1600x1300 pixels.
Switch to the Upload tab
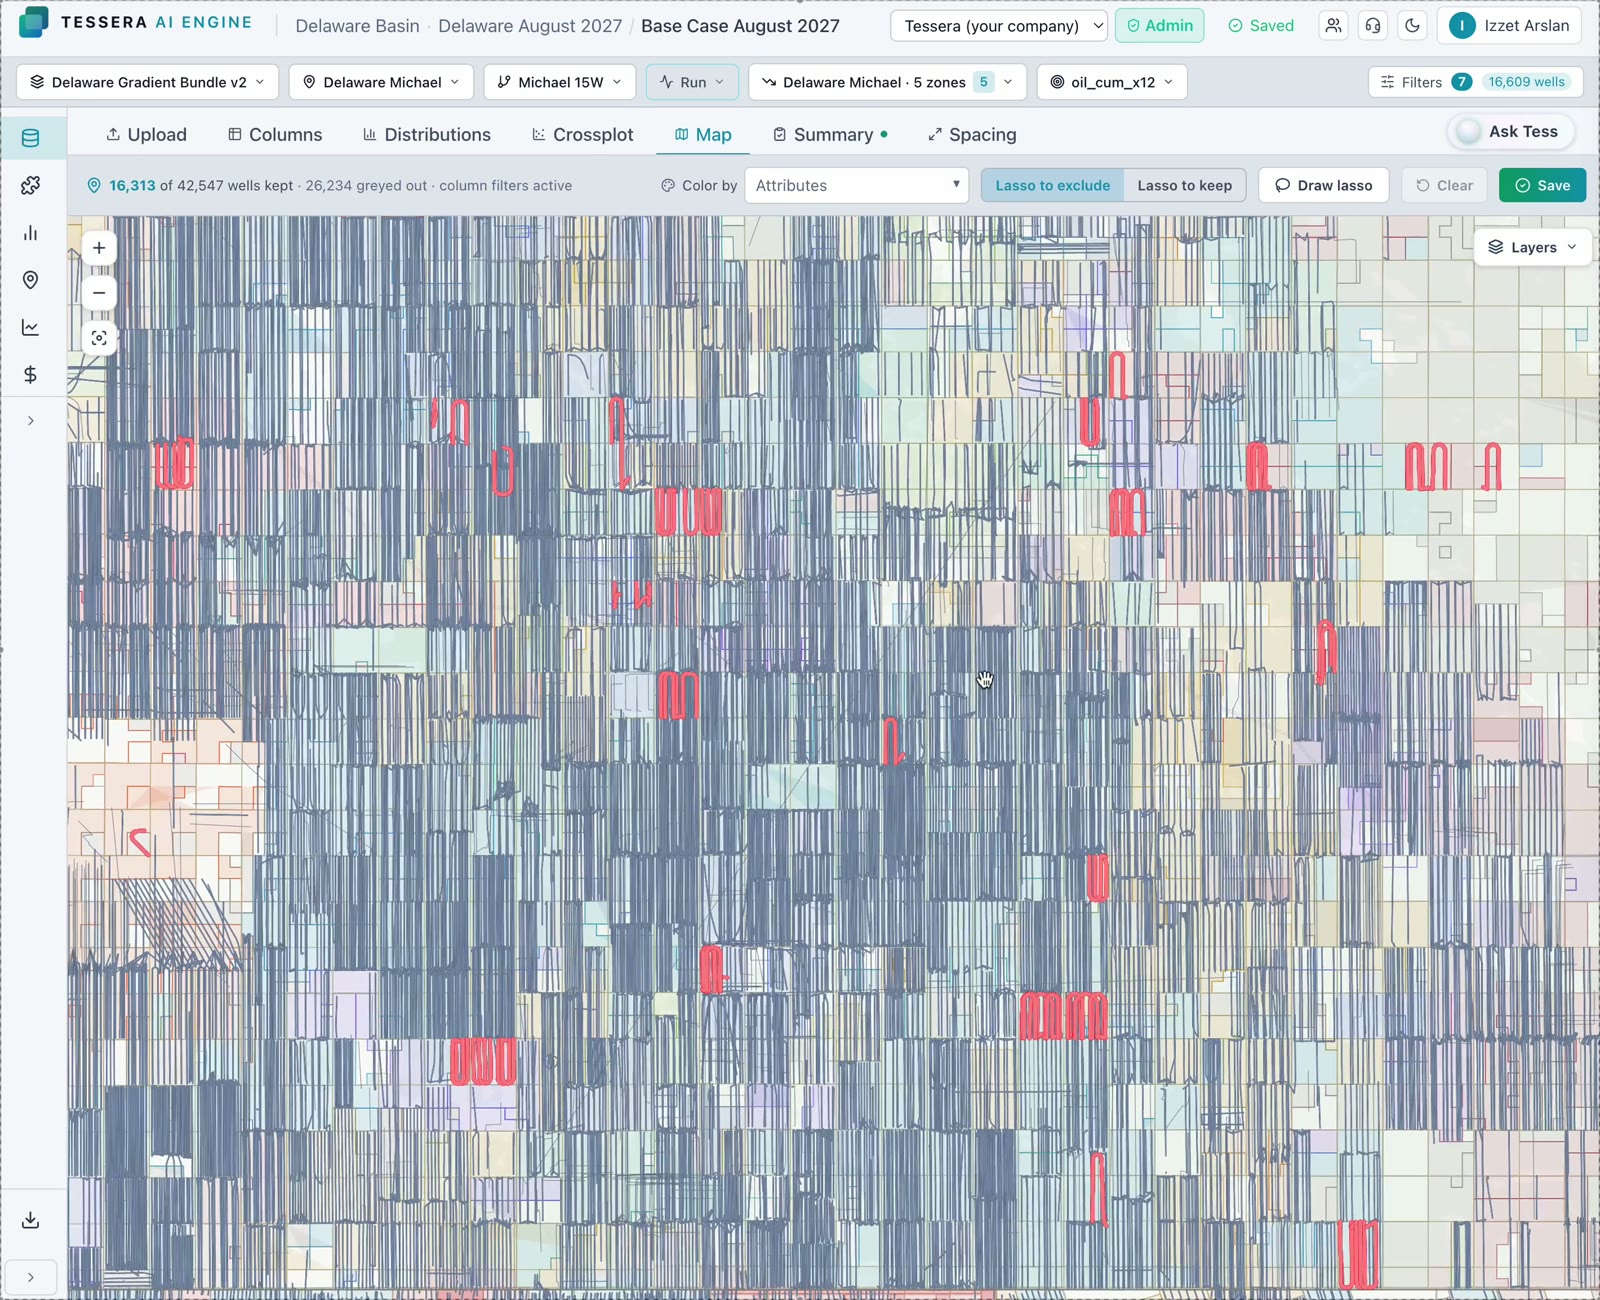coord(146,134)
